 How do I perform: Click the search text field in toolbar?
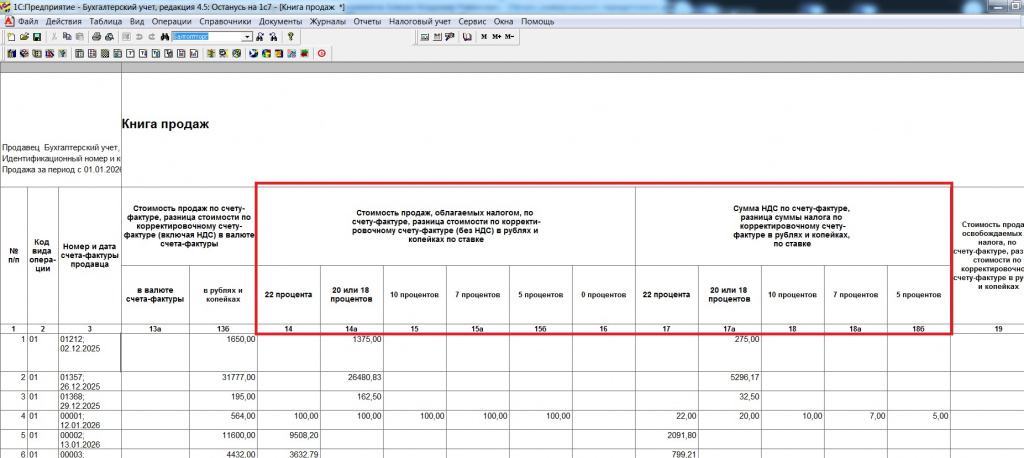point(207,37)
